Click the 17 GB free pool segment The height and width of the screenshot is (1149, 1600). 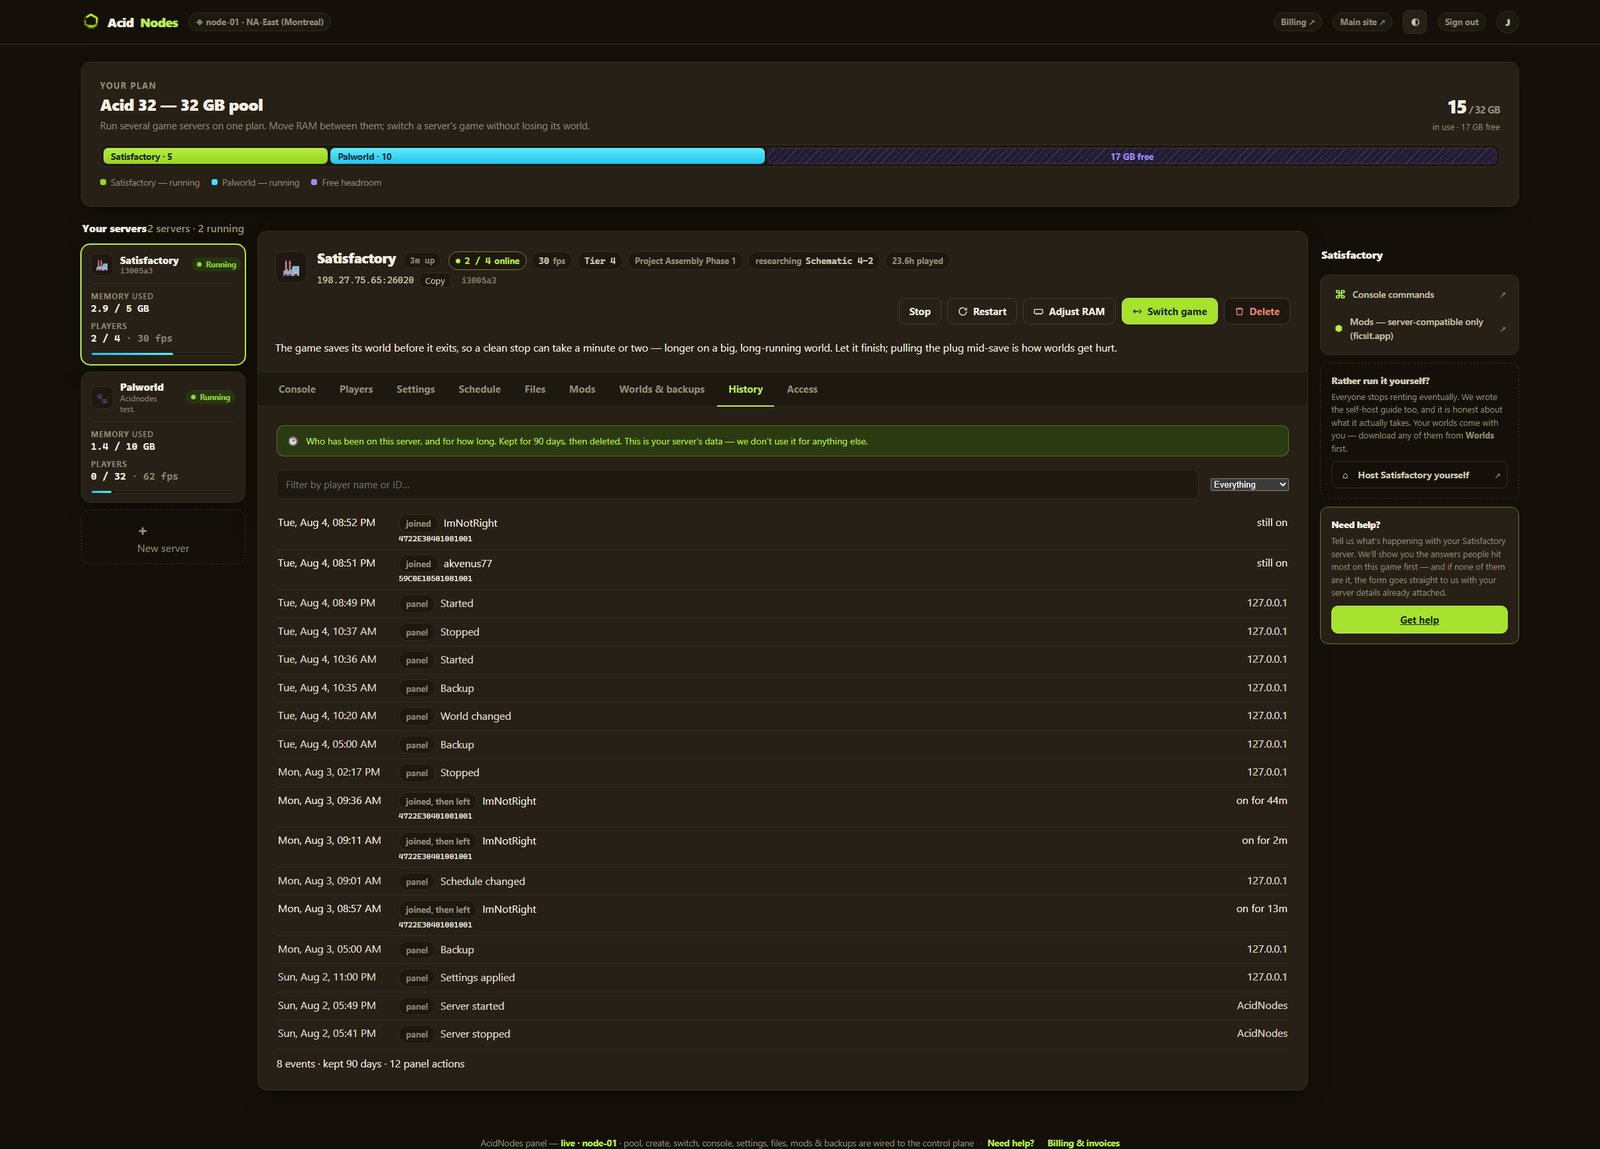click(1131, 156)
